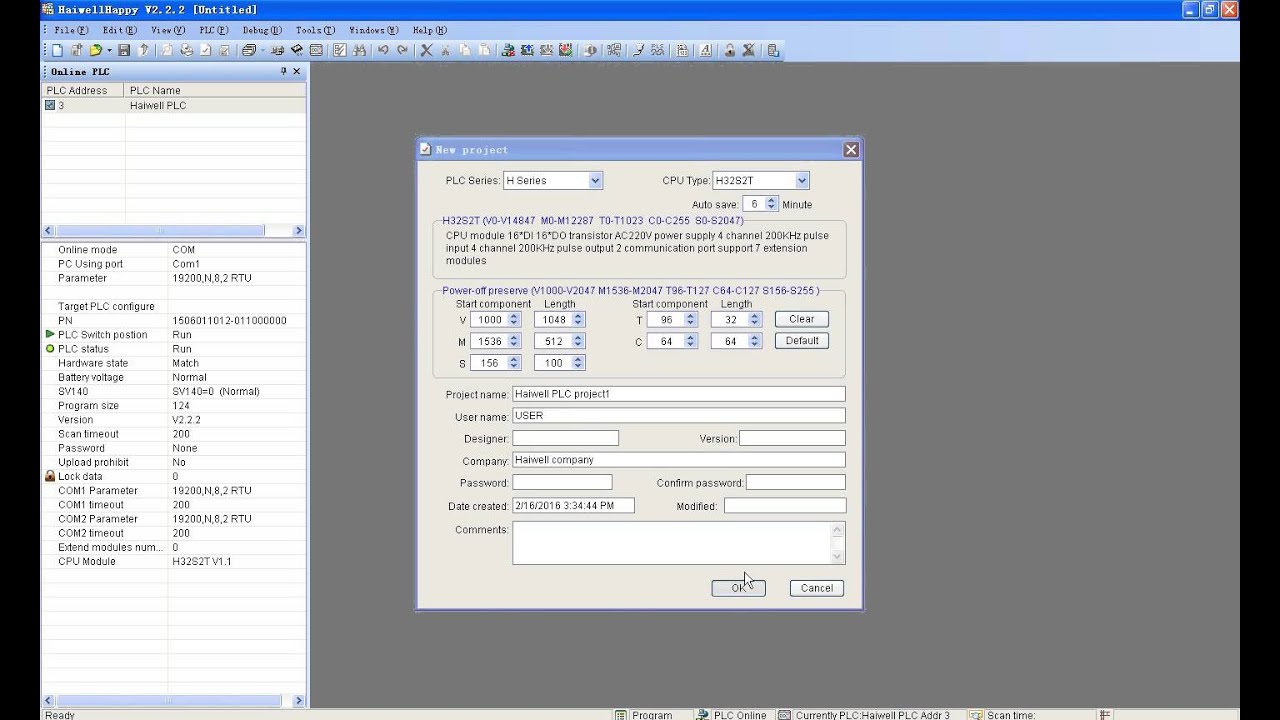Open the Tools menu
The width and height of the screenshot is (1280, 720).
point(316,30)
